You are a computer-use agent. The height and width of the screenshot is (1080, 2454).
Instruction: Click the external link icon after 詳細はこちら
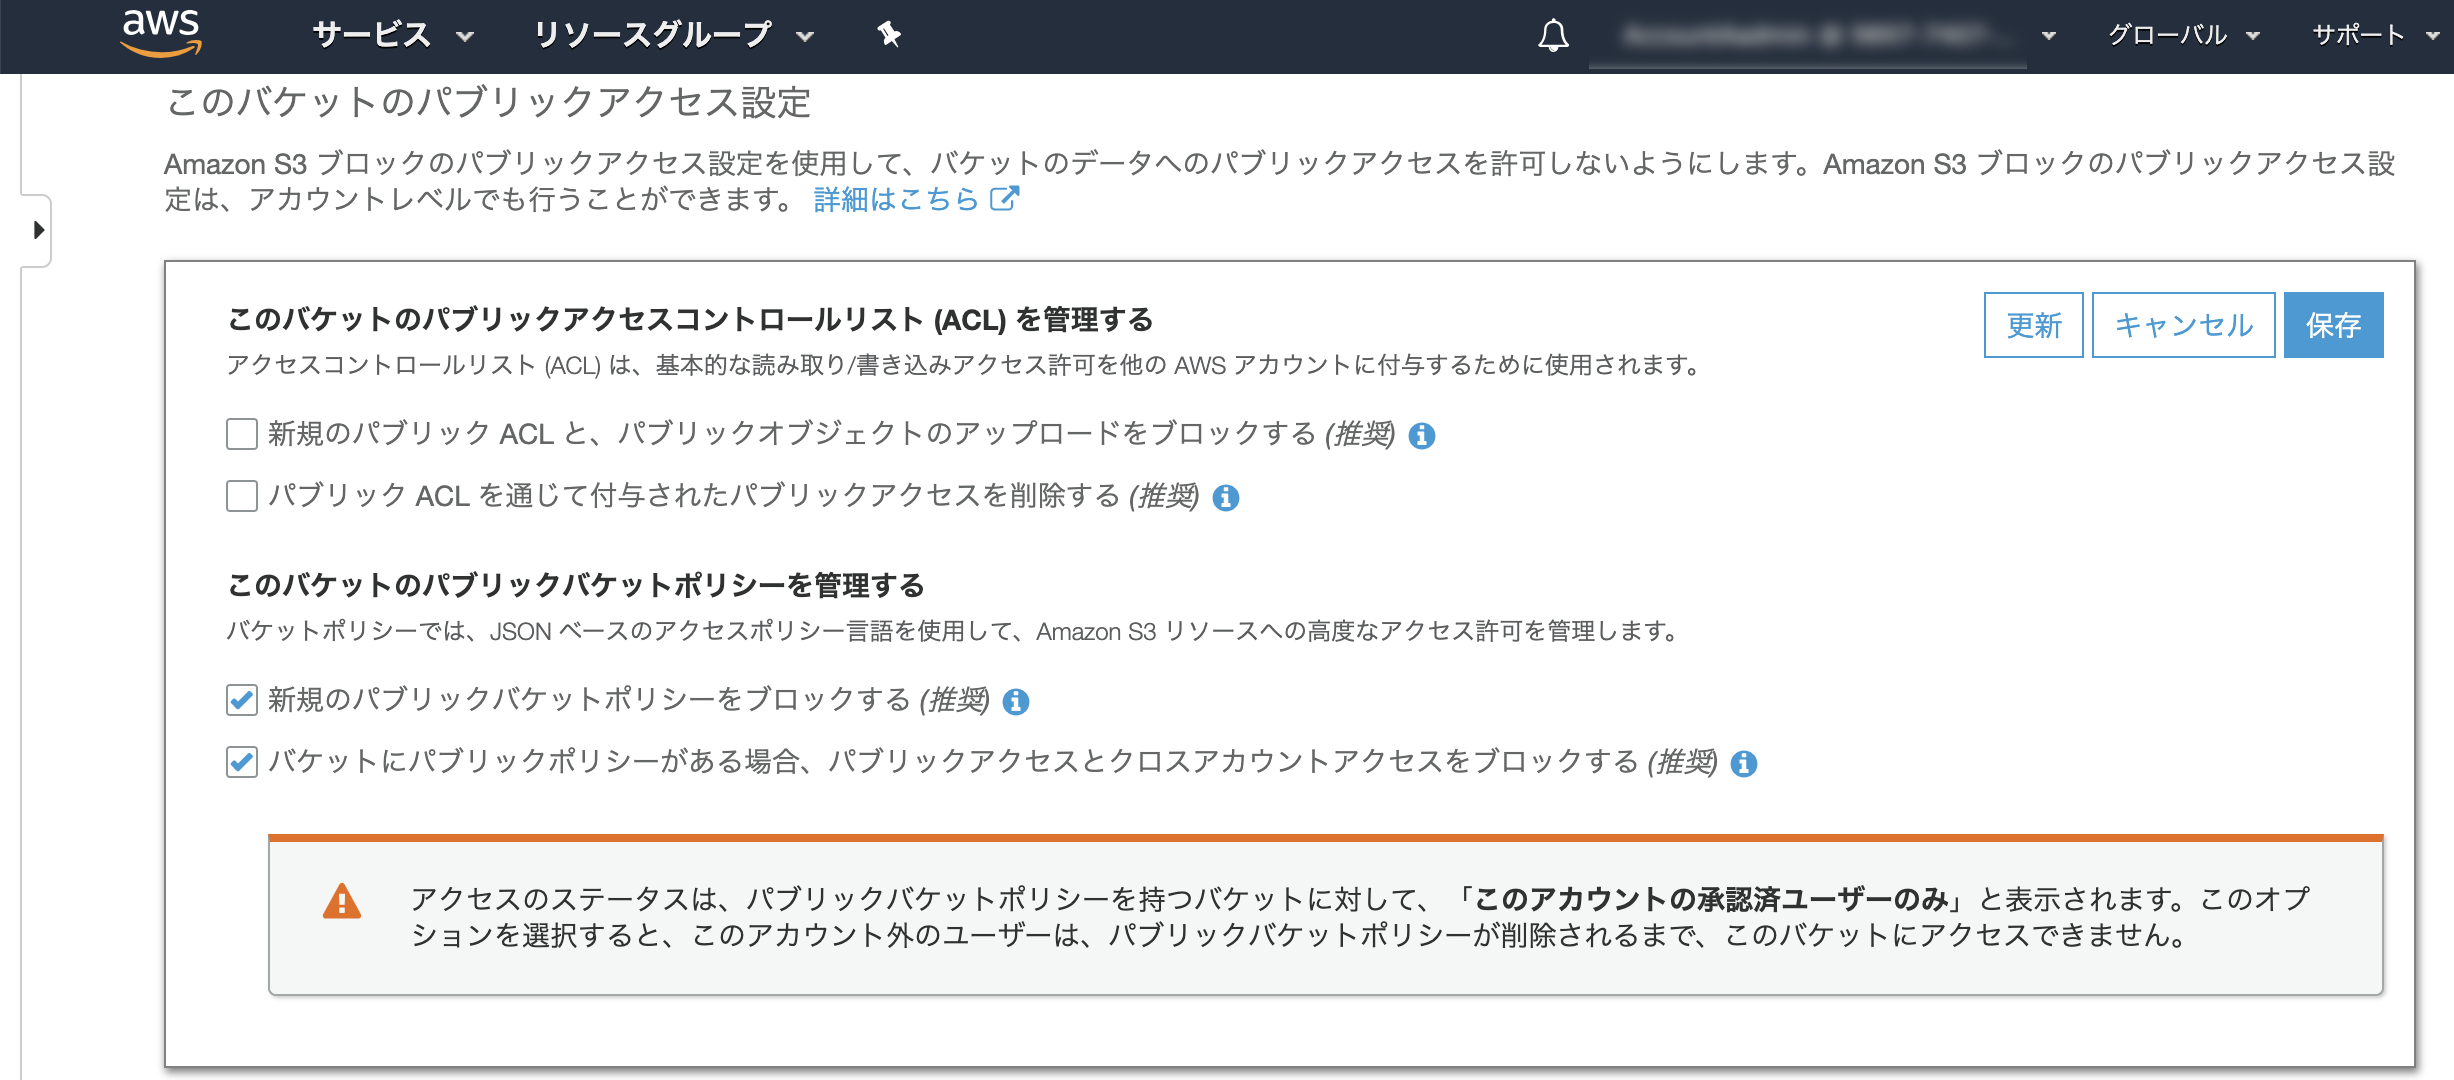pos(1005,200)
